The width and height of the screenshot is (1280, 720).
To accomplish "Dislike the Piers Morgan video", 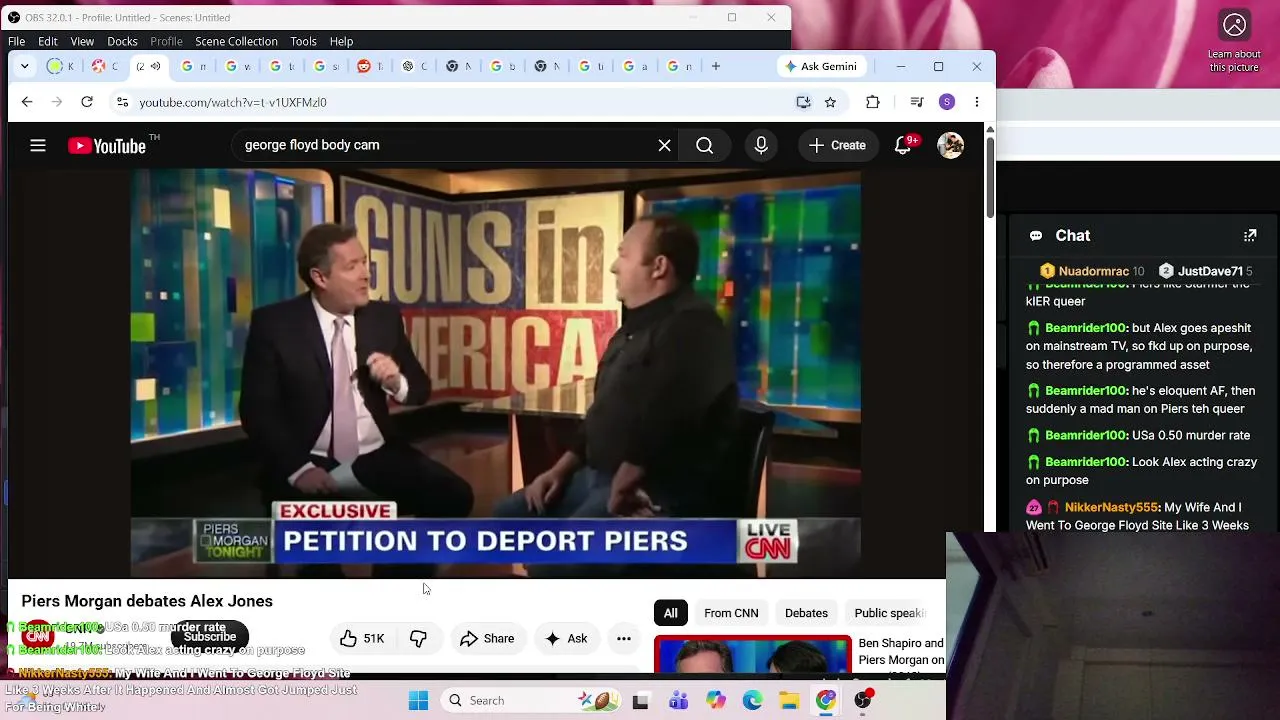I will pyautogui.click(x=418, y=639).
